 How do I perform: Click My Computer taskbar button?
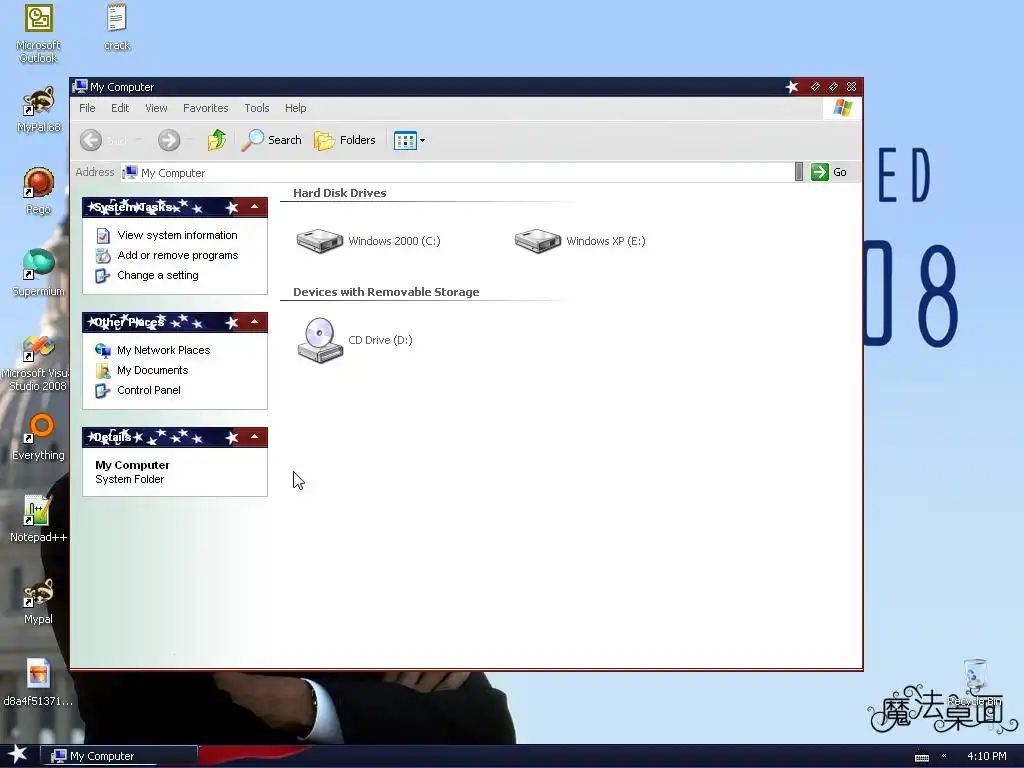(119, 756)
